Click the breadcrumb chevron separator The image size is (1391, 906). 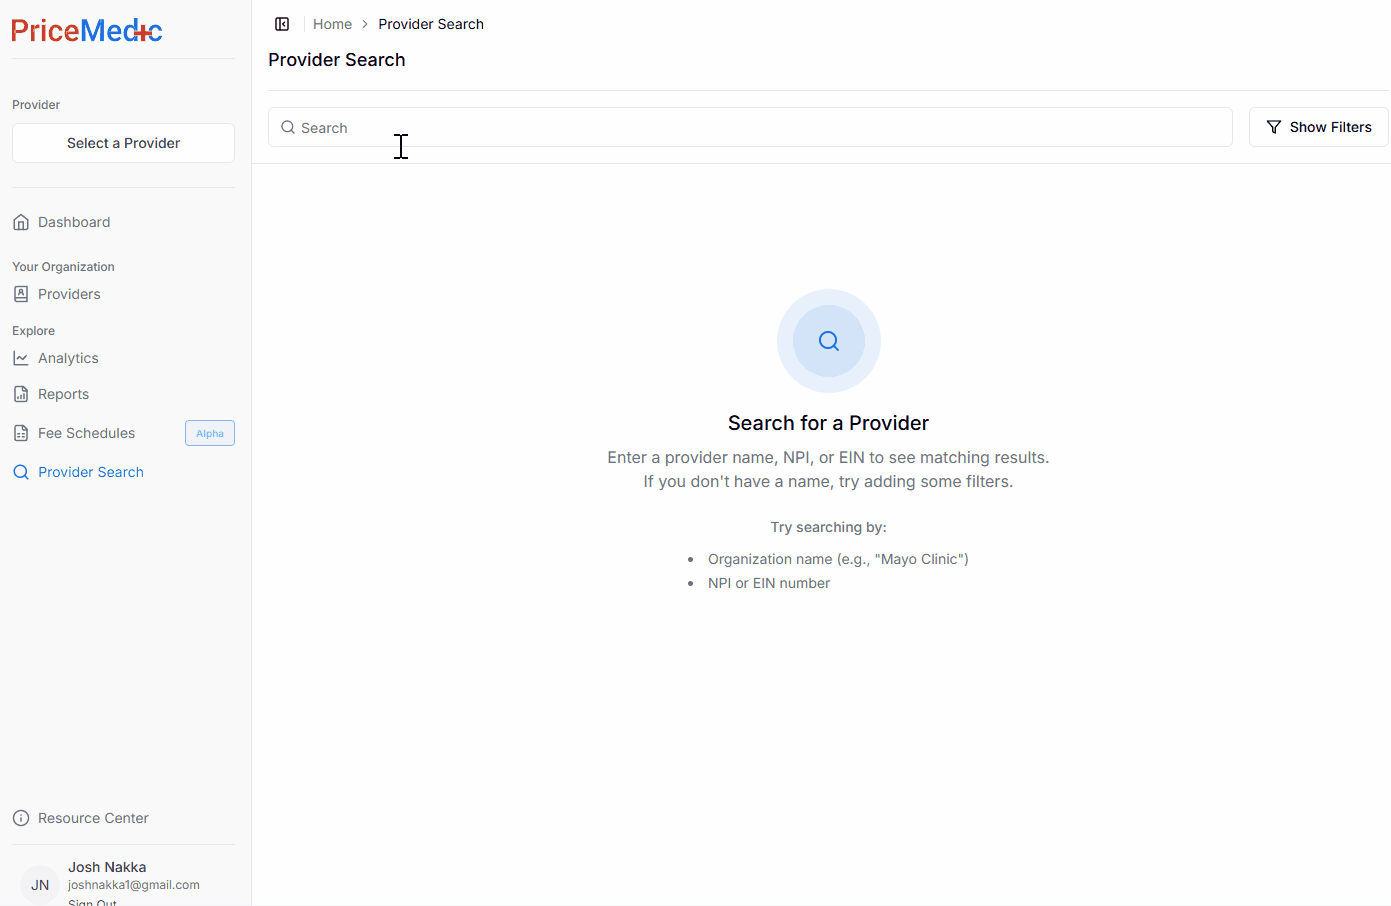[365, 24]
